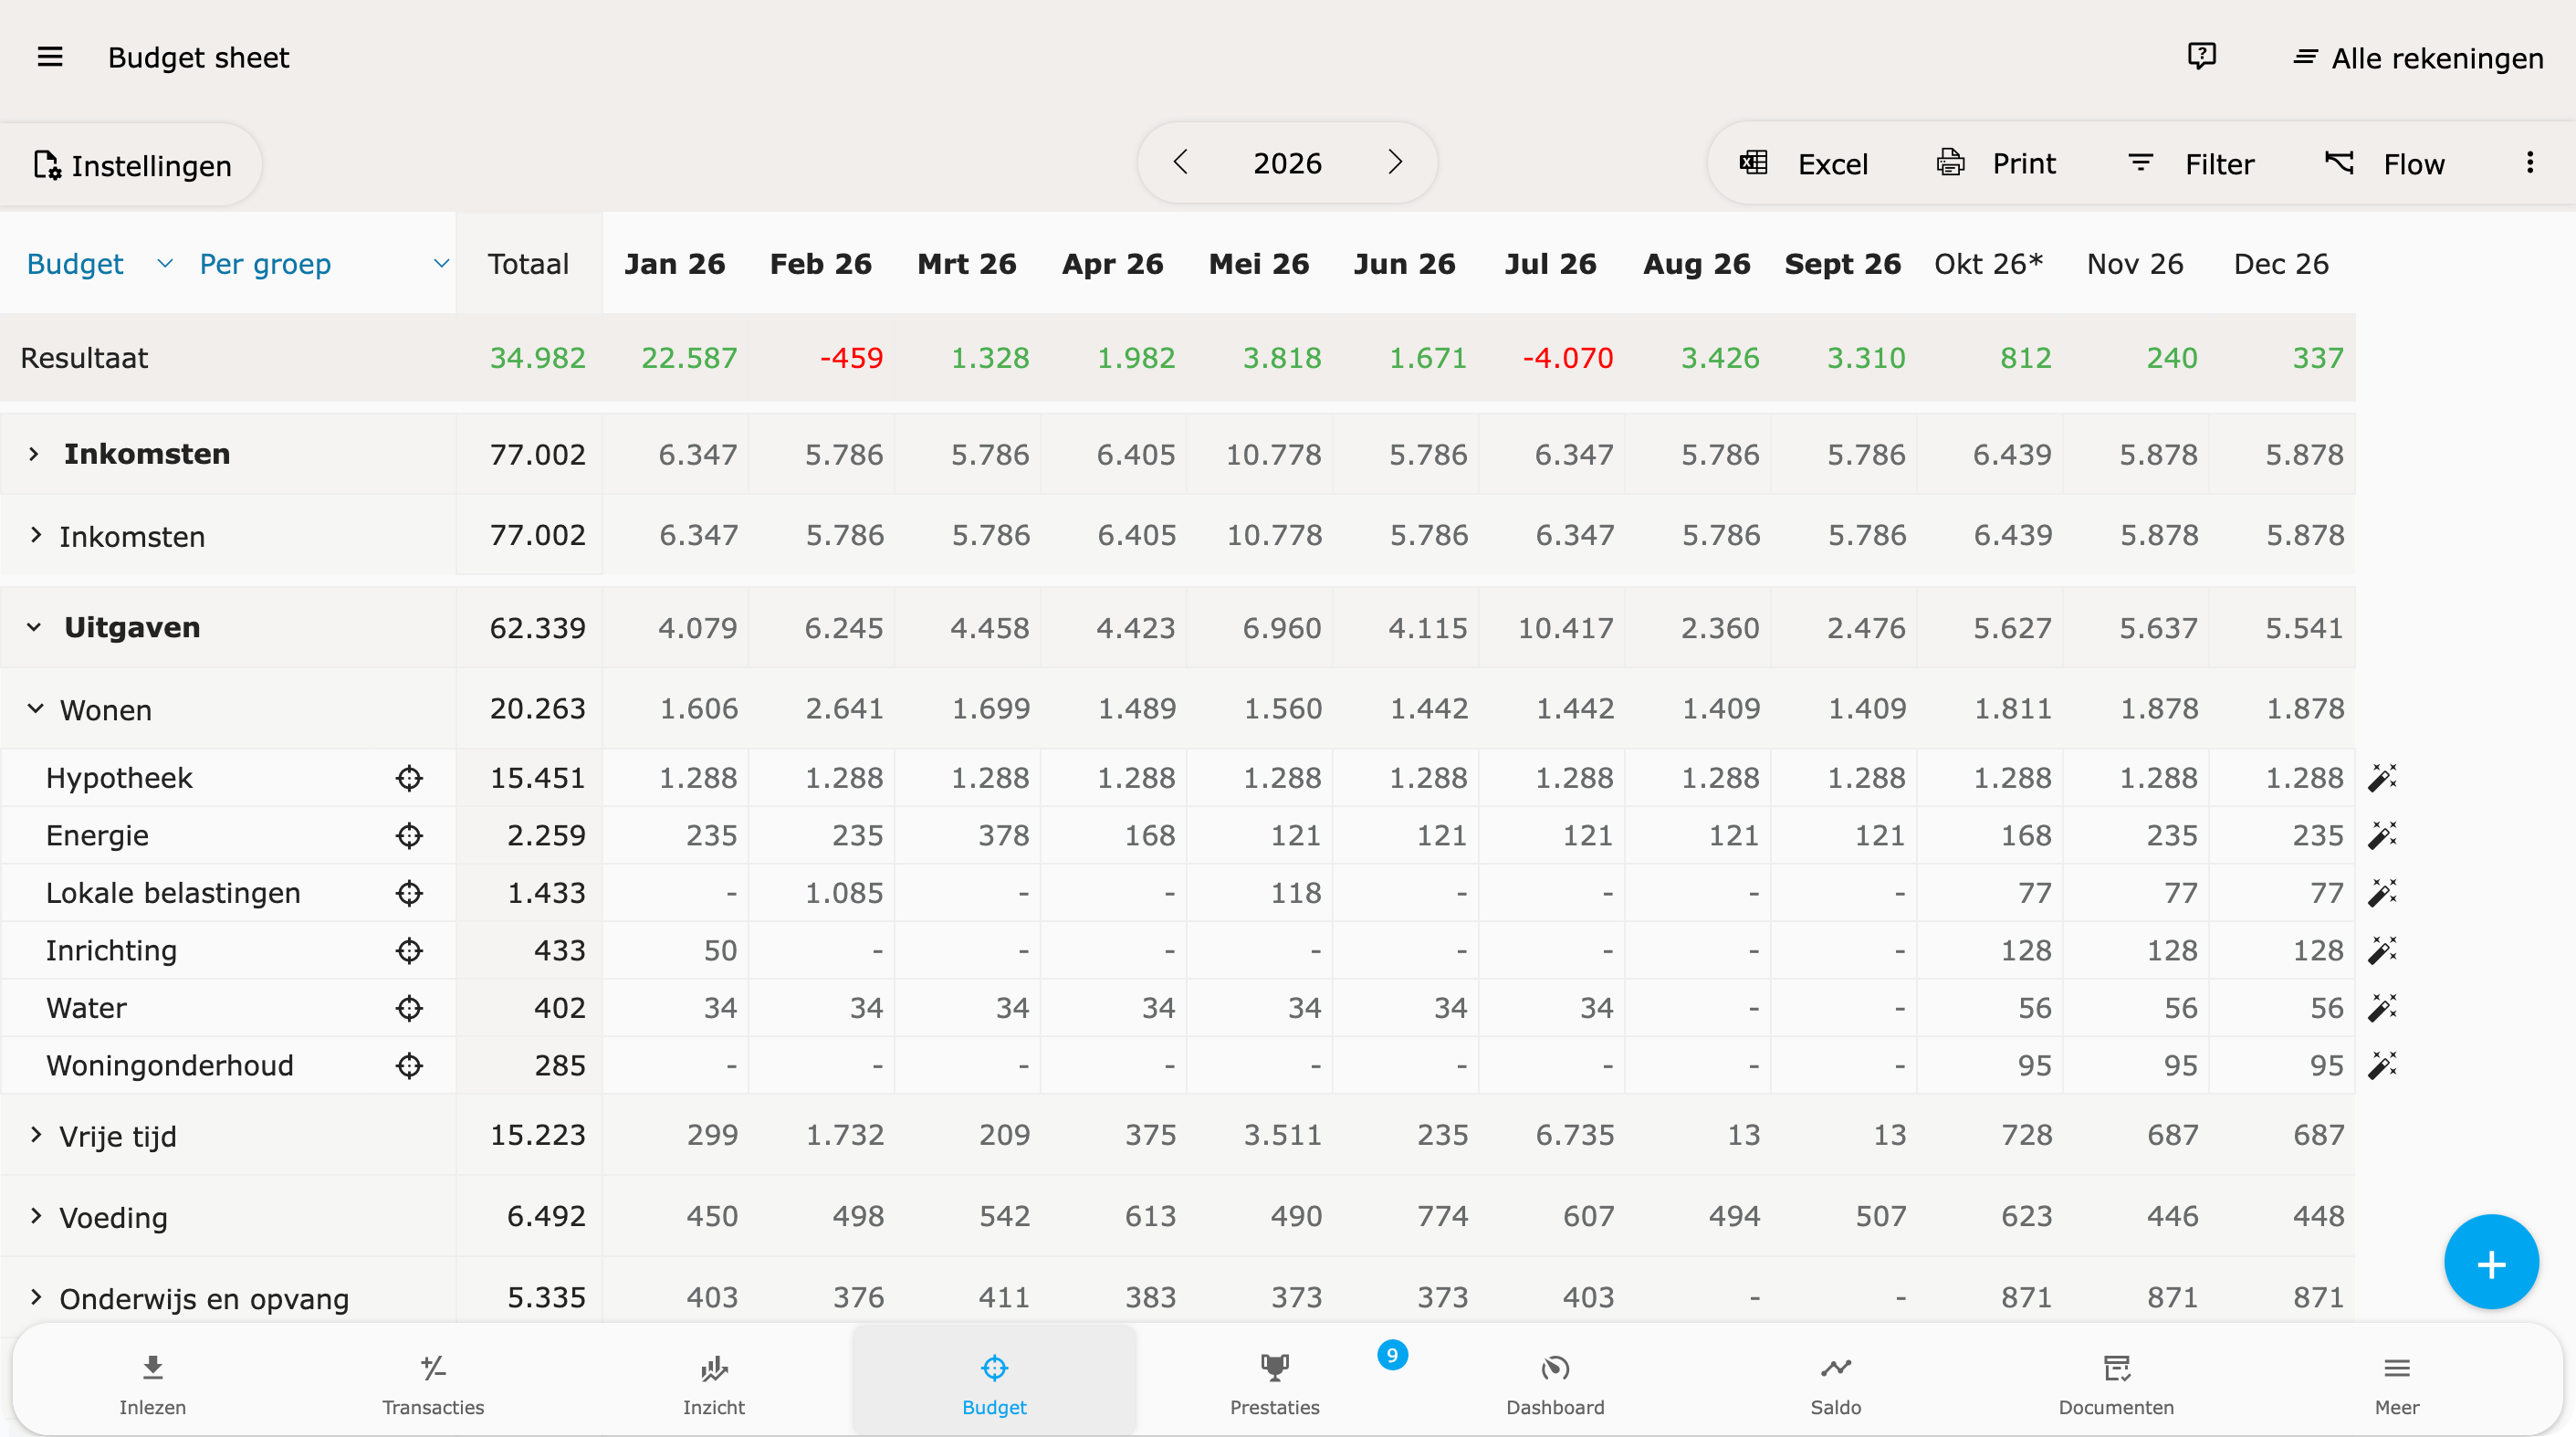Click the Water budget target icon

pos(409,1008)
